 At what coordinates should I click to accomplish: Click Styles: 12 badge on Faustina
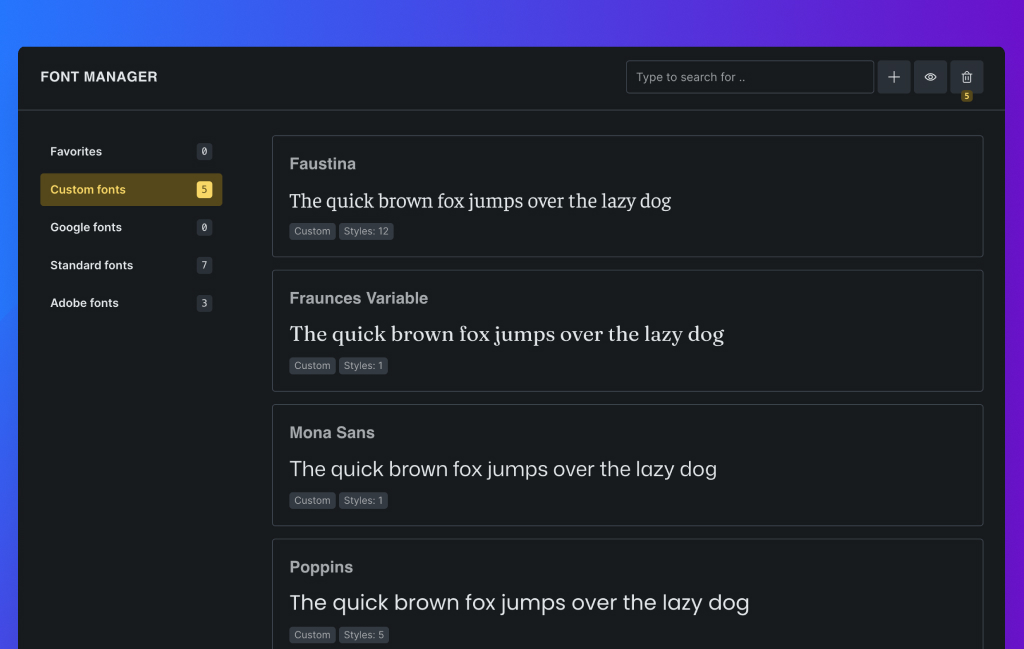[x=367, y=231]
